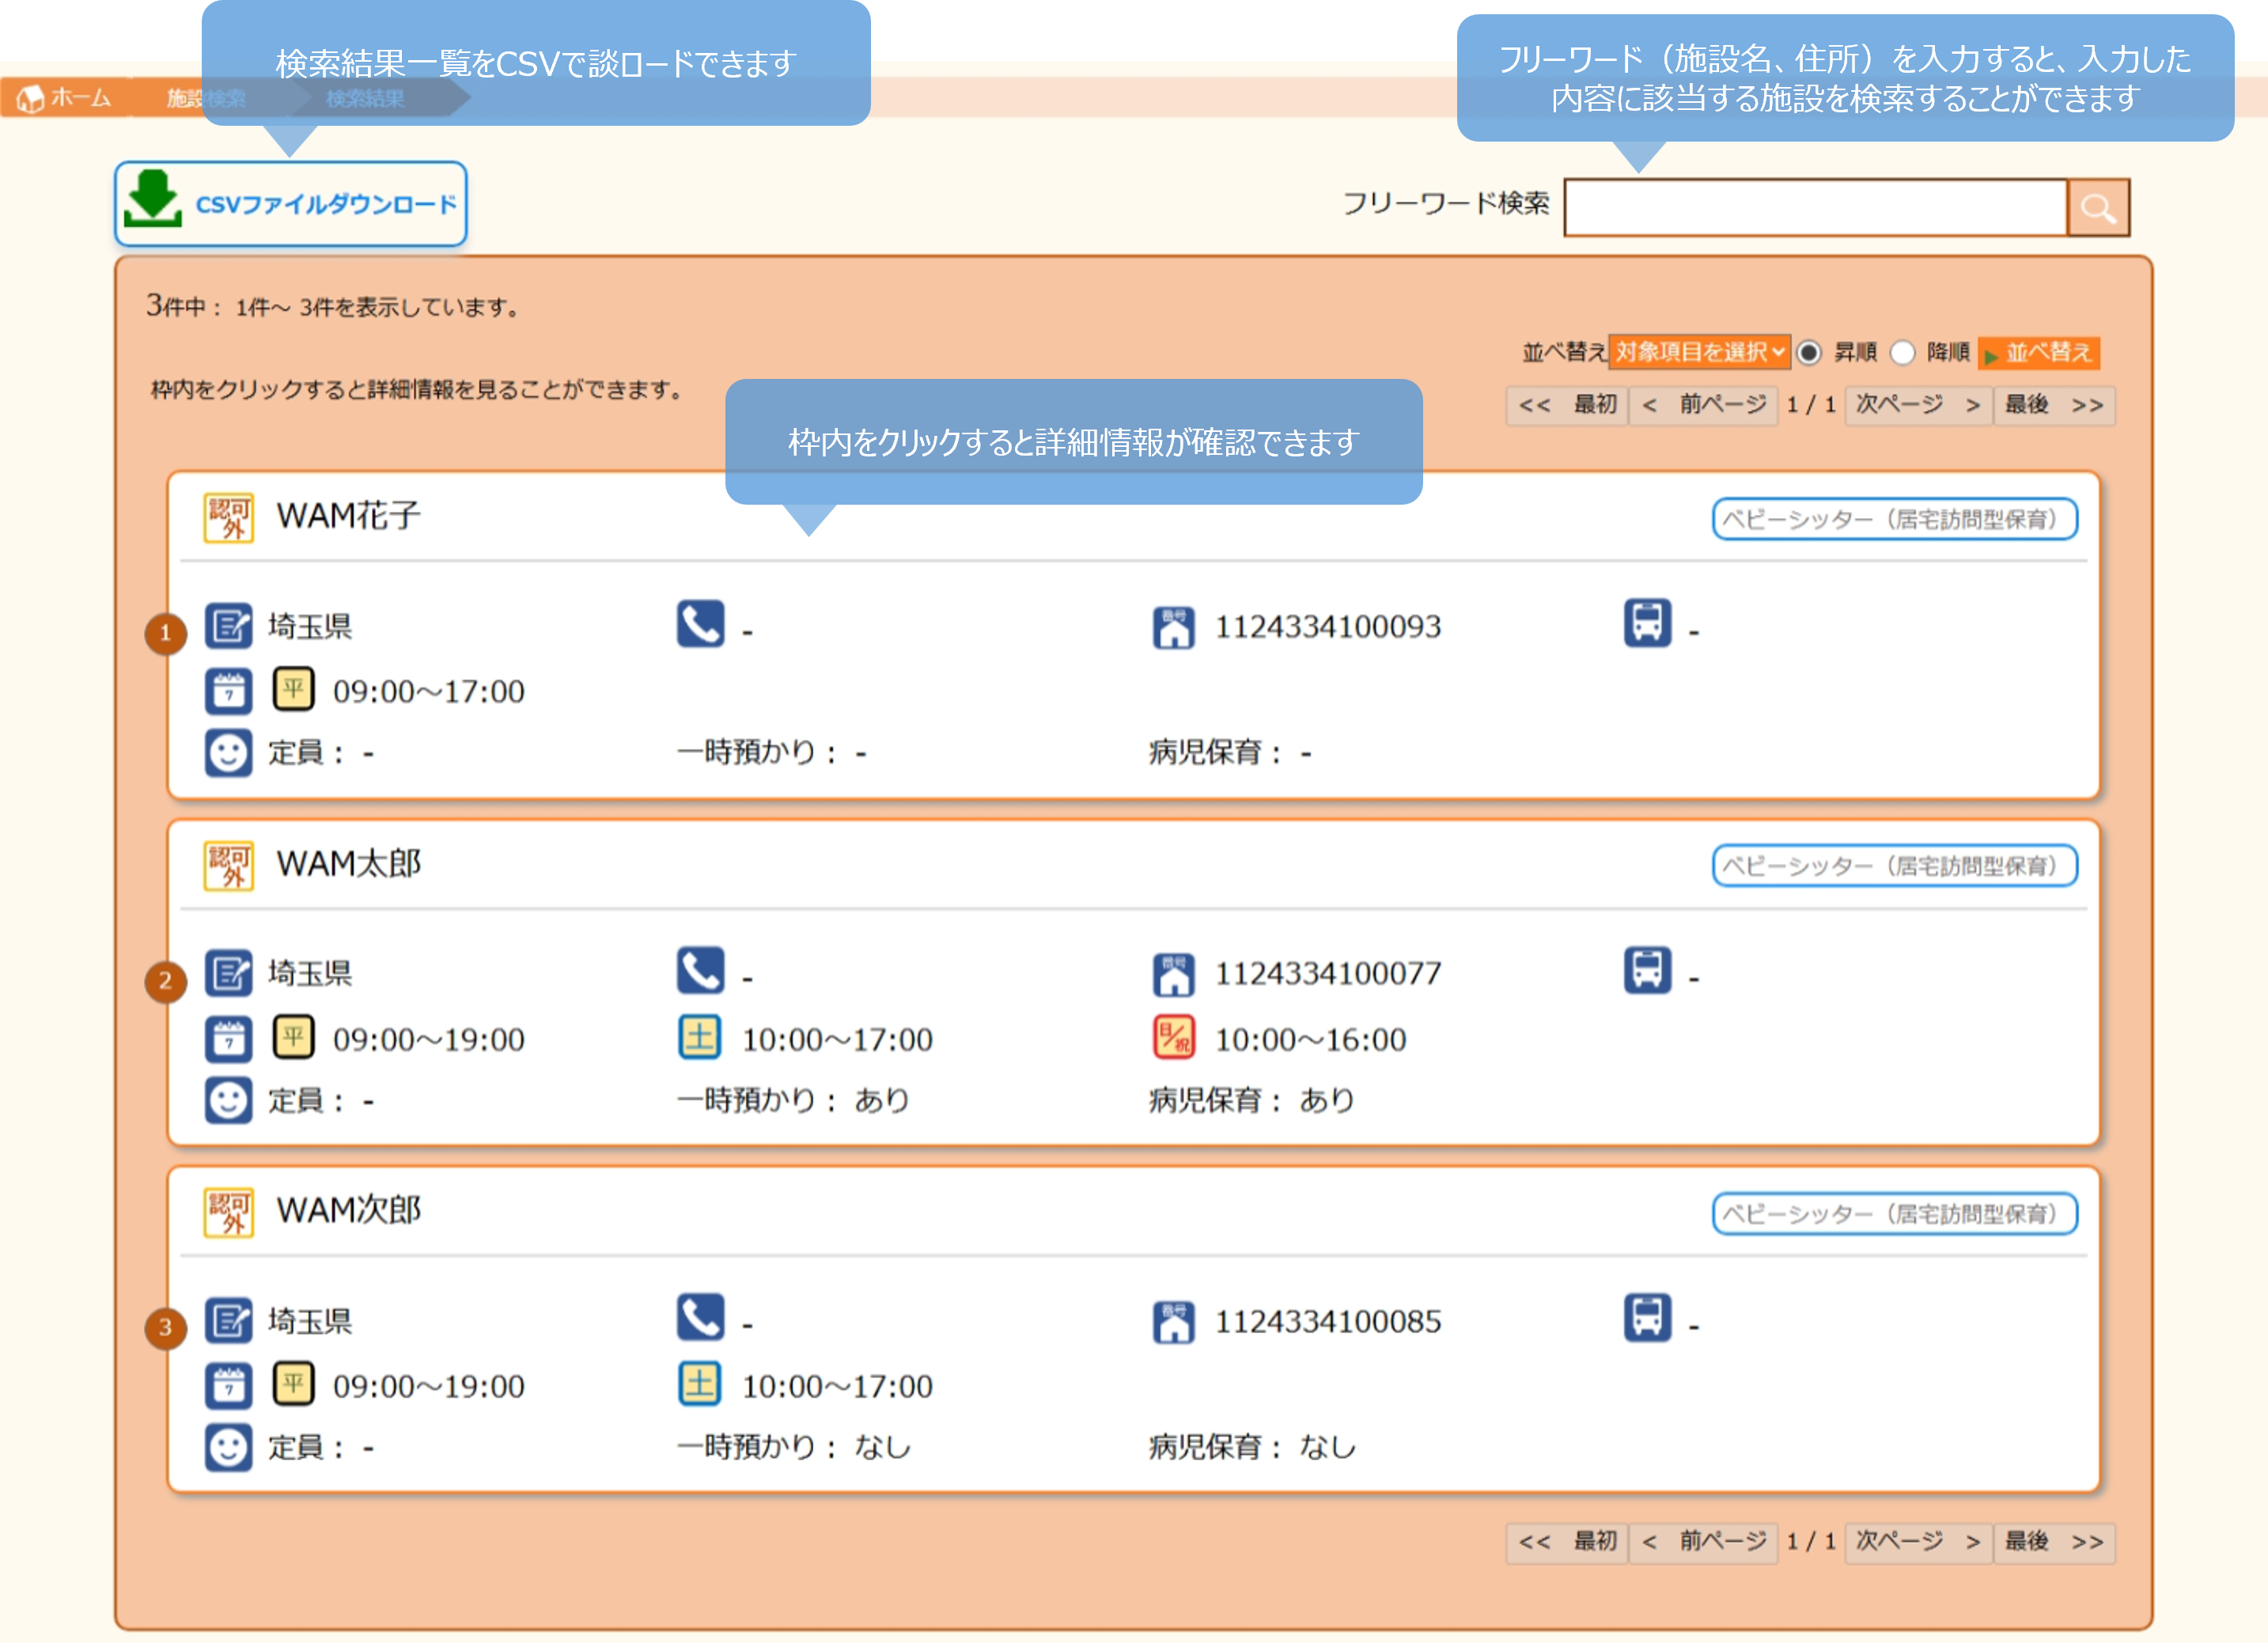Click the 土 Saturday icon in WAM太郎 card
This screenshot has width=2268, height=1643.
pos(699,1037)
